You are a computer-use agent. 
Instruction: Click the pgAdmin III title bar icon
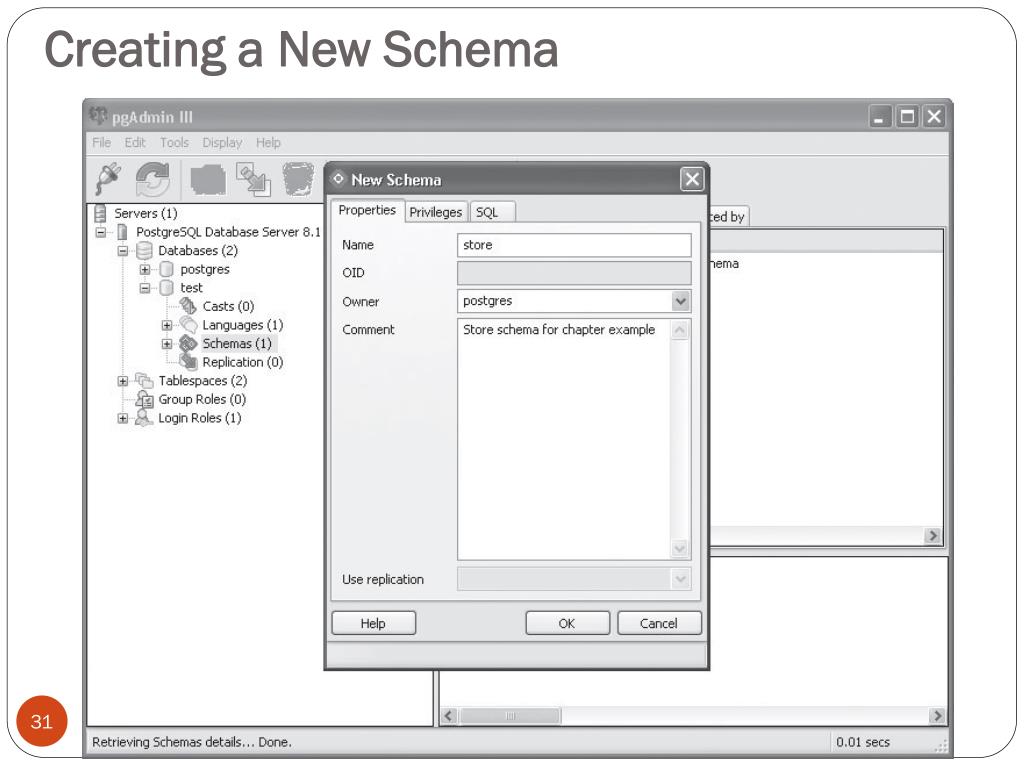click(98, 116)
